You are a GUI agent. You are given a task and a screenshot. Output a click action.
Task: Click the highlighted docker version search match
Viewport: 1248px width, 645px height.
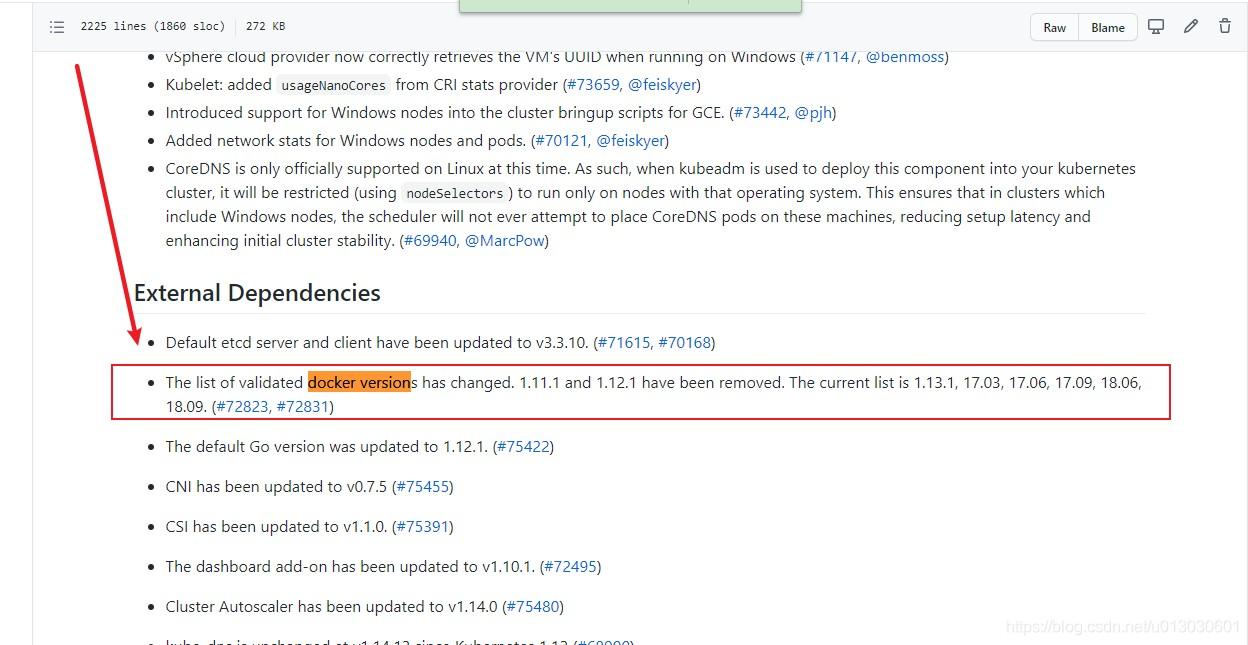(x=359, y=382)
